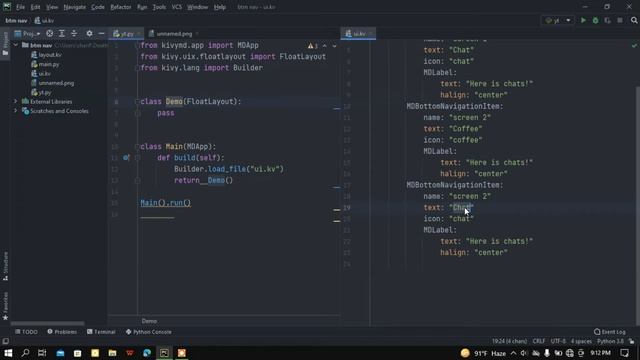Select yt.py in Project tree

point(41,92)
